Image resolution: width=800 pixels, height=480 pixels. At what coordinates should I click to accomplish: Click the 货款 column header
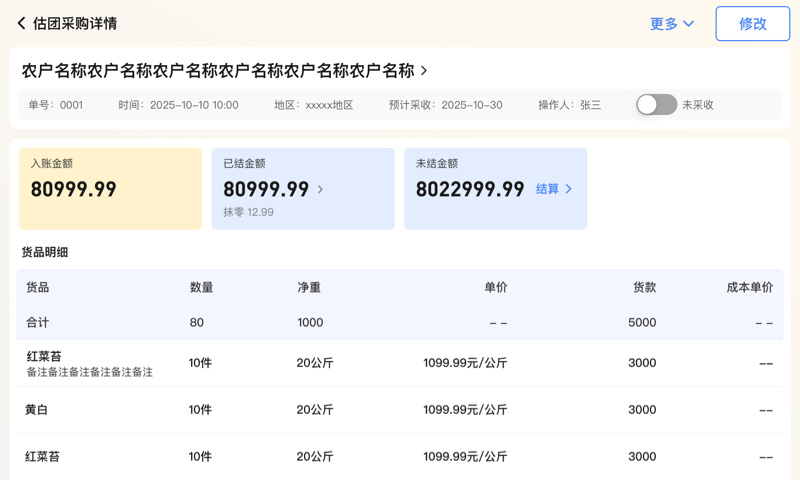pyautogui.click(x=644, y=288)
